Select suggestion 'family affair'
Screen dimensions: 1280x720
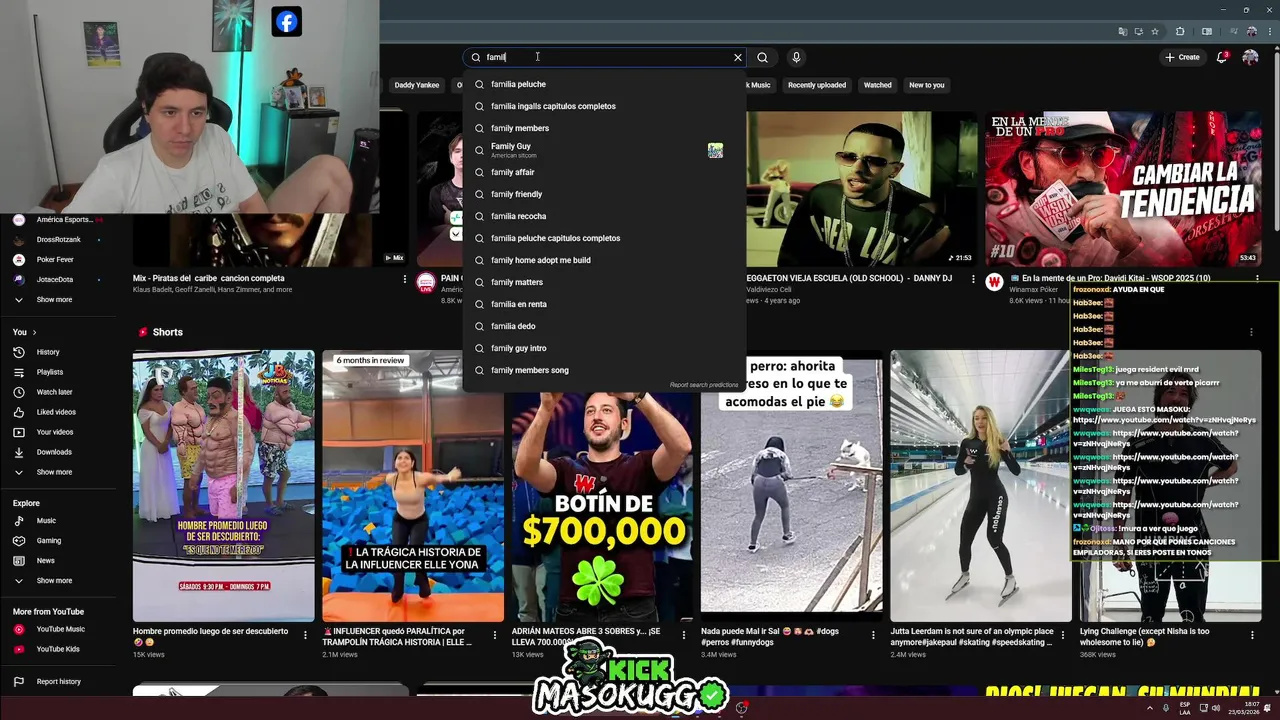click(x=604, y=172)
